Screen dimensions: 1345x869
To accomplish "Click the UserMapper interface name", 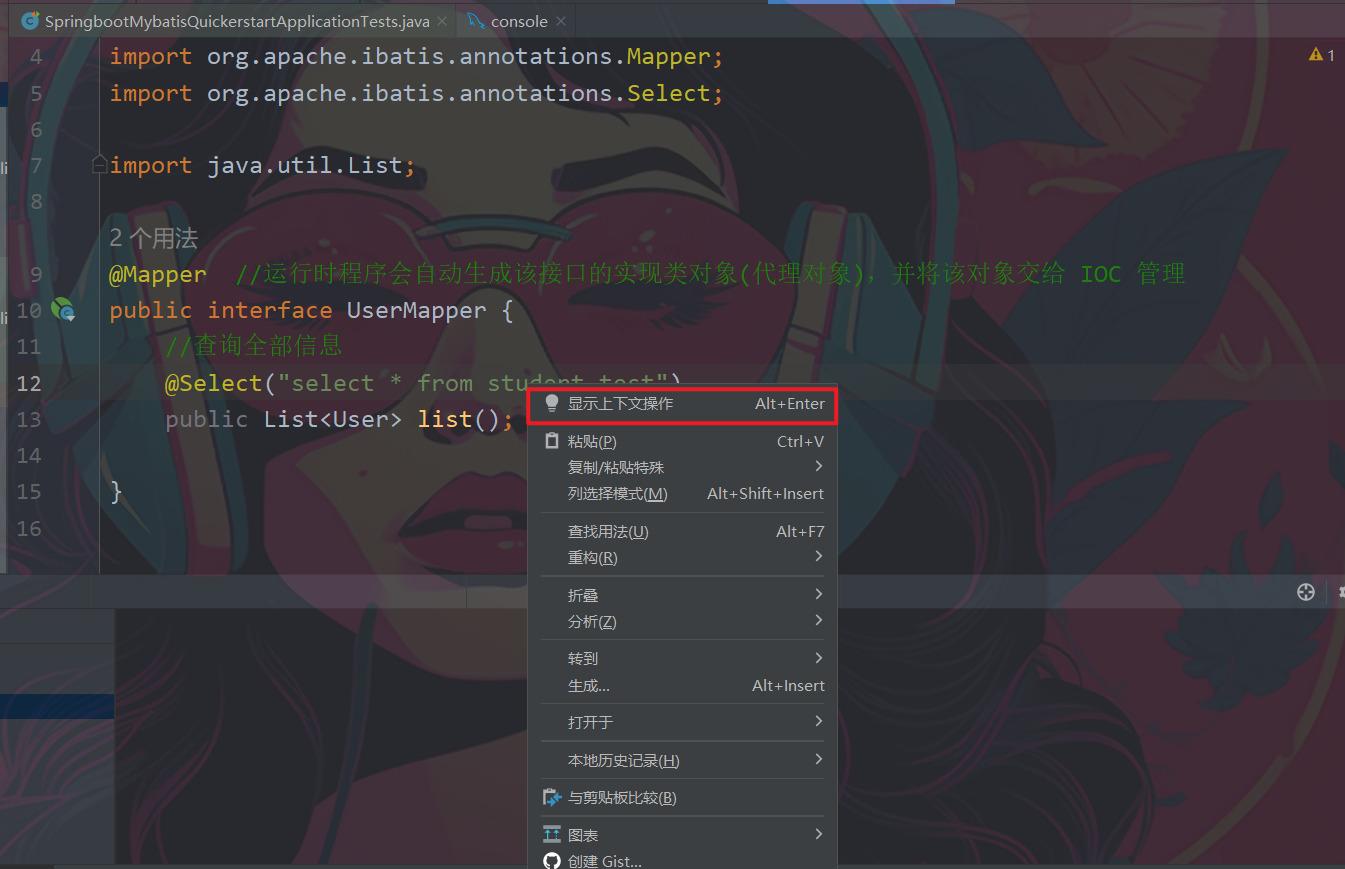I will coord(417,310).
